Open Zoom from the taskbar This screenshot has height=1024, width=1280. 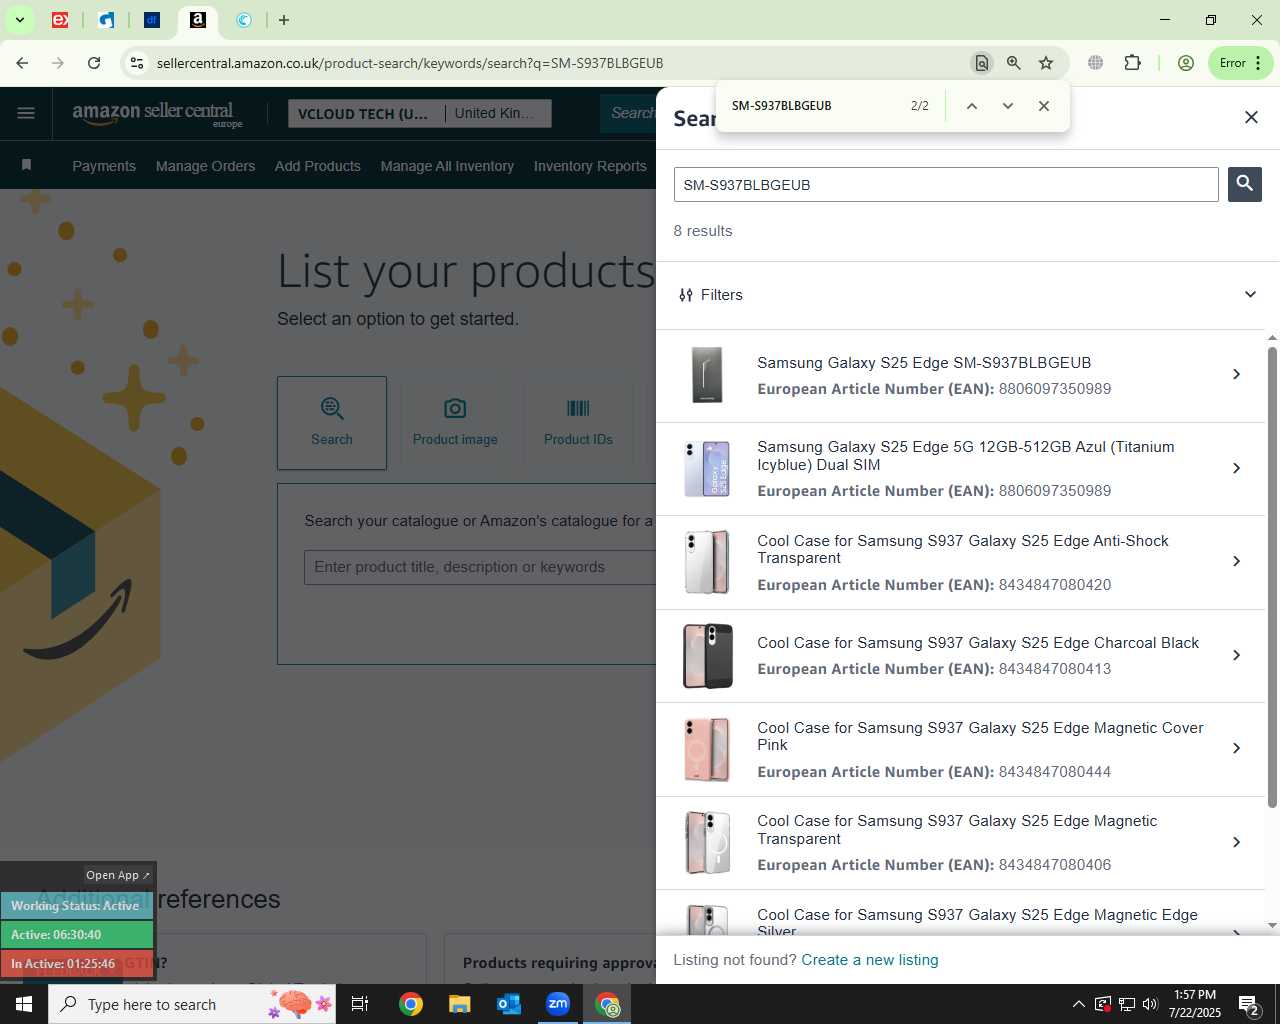click(558, 1004)
